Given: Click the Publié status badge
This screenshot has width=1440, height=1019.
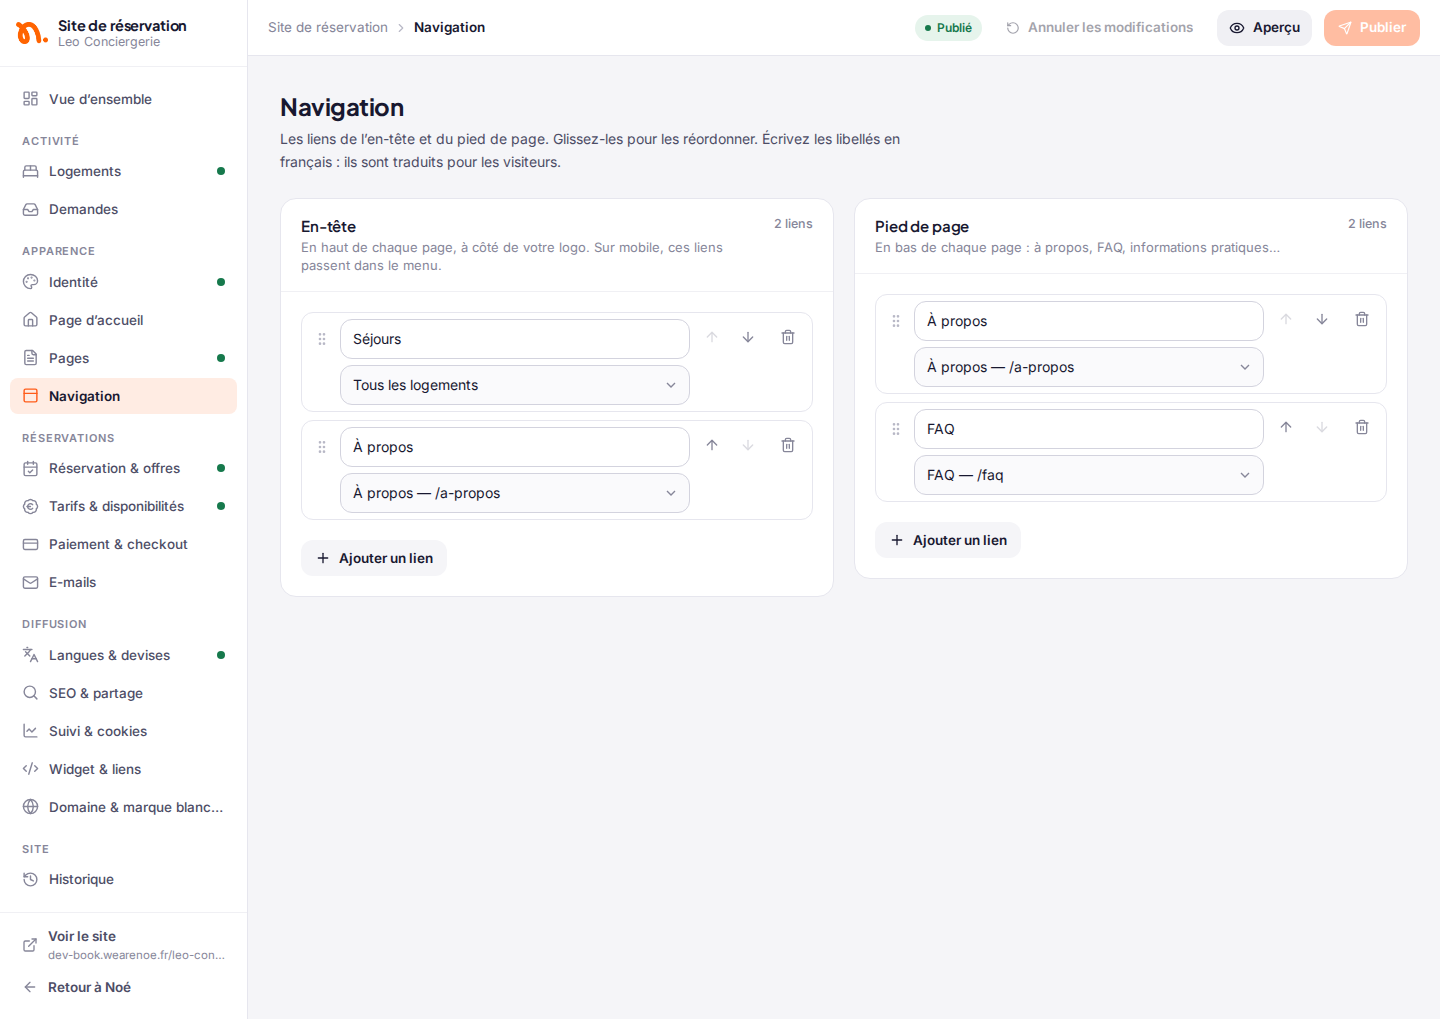Looking at the screenshot, I should coord(948,28).
